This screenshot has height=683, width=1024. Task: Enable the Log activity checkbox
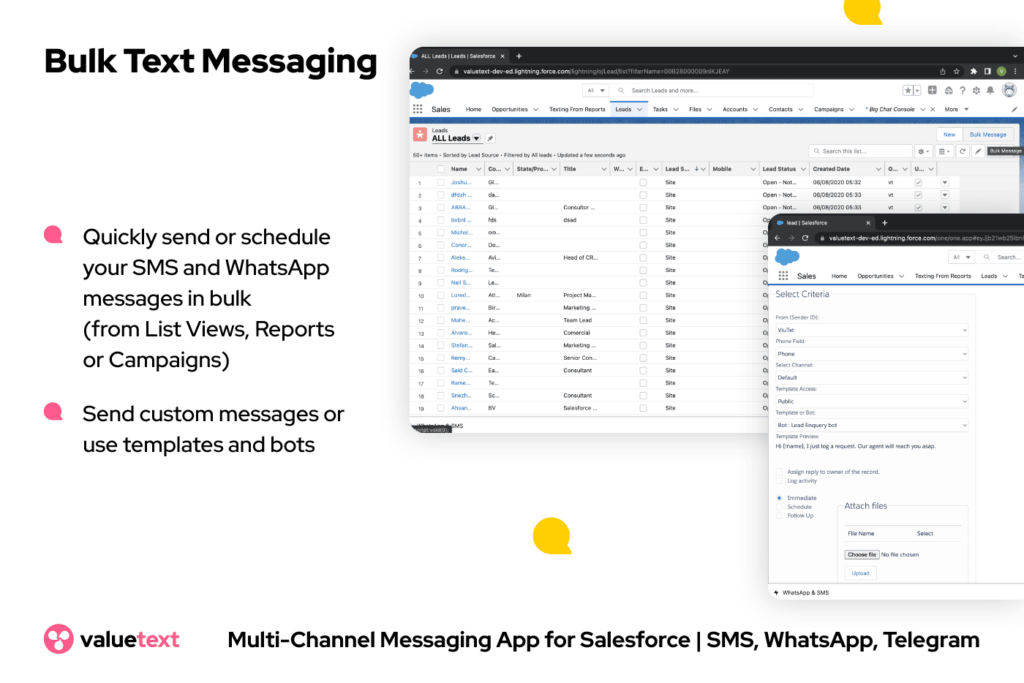pos(779,481)
